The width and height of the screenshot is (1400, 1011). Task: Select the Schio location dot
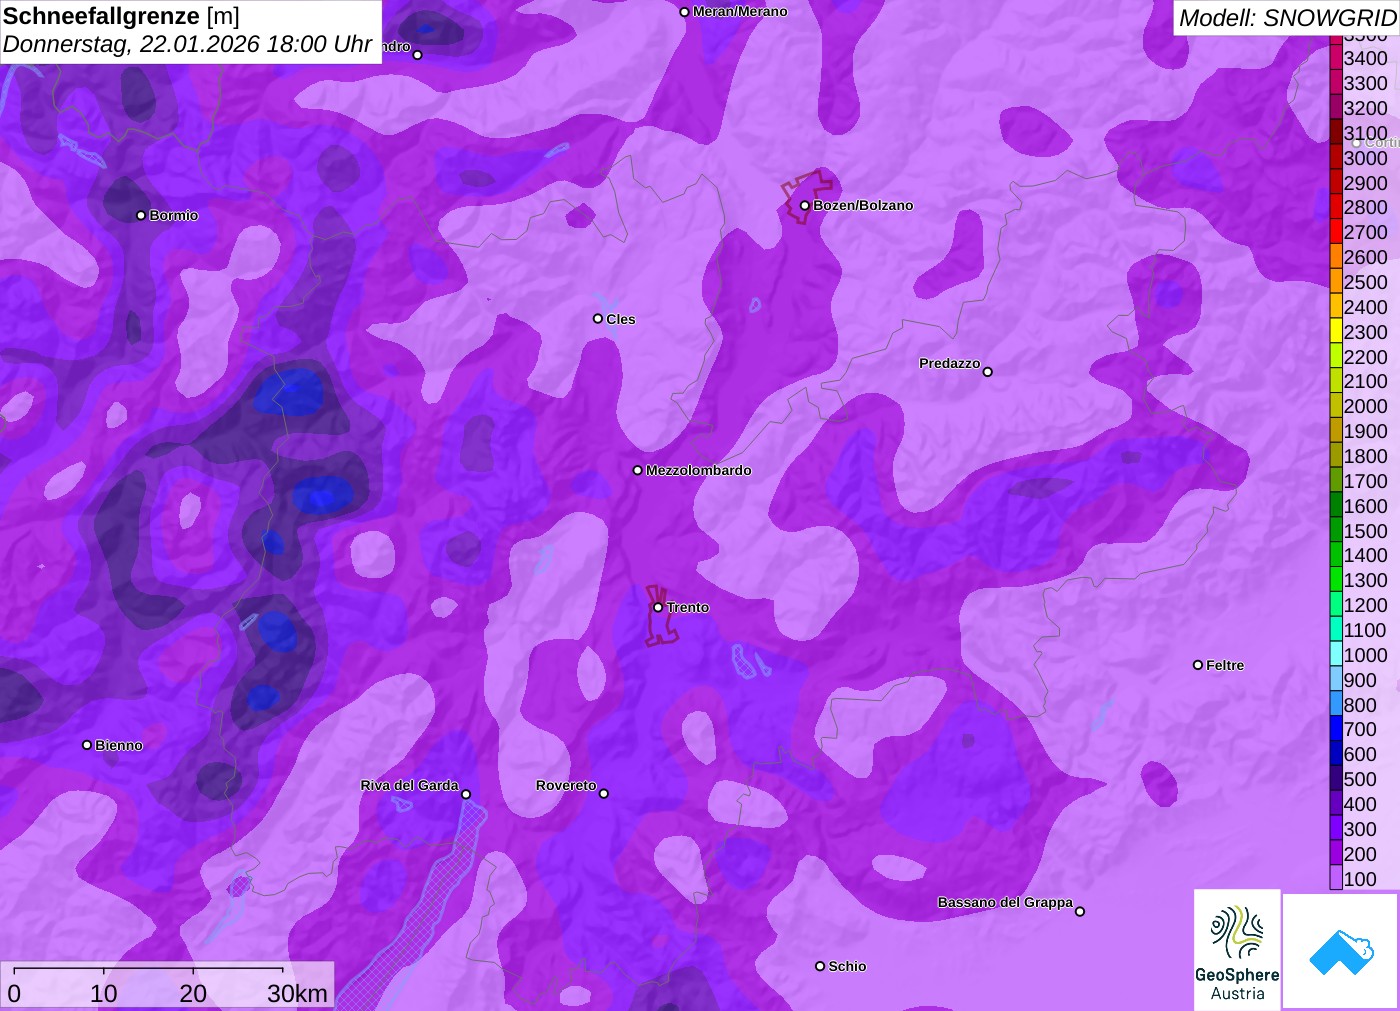coord(820,966)
